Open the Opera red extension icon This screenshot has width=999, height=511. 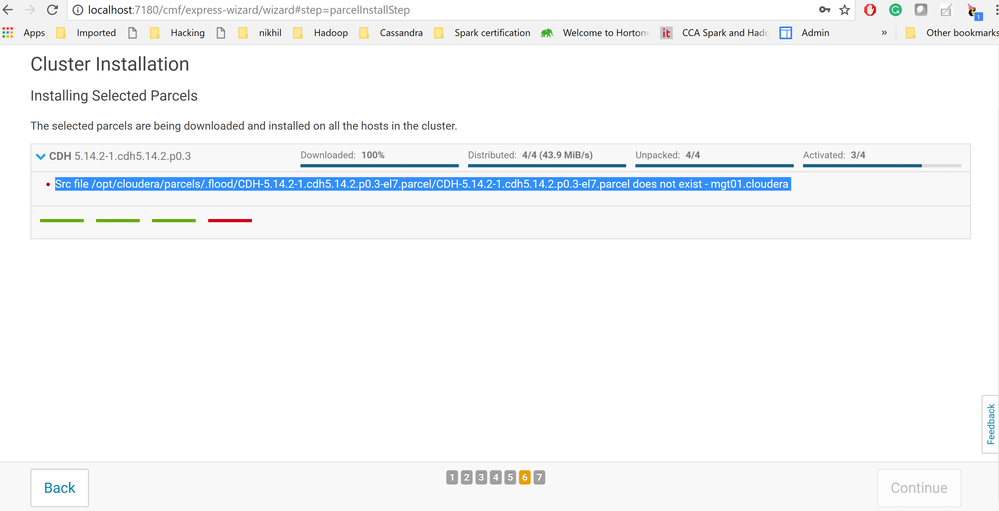870,10
